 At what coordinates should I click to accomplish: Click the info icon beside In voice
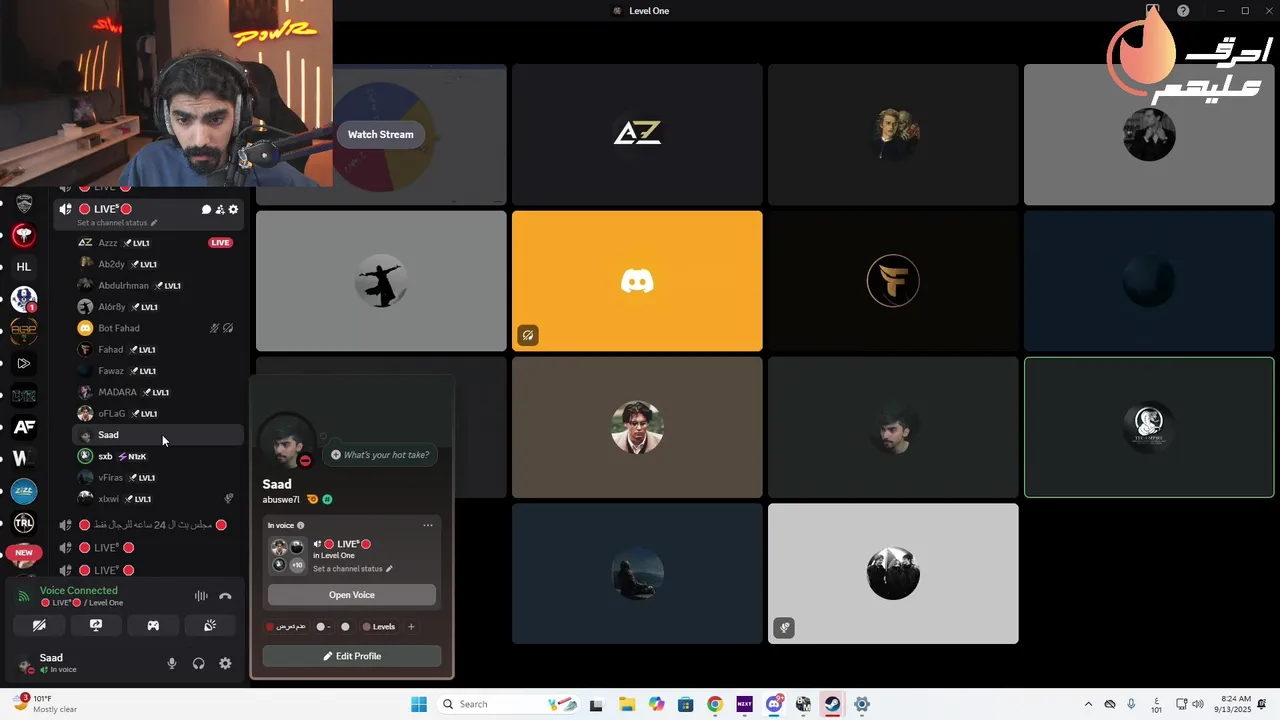click(x=301, y=525)
